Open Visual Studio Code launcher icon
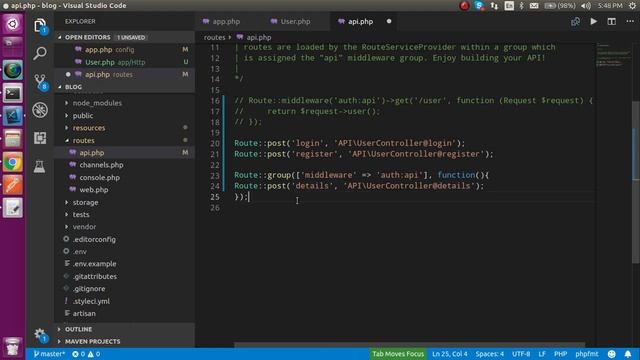The width and height of the screenshot is (640, 360). (13, 116)
